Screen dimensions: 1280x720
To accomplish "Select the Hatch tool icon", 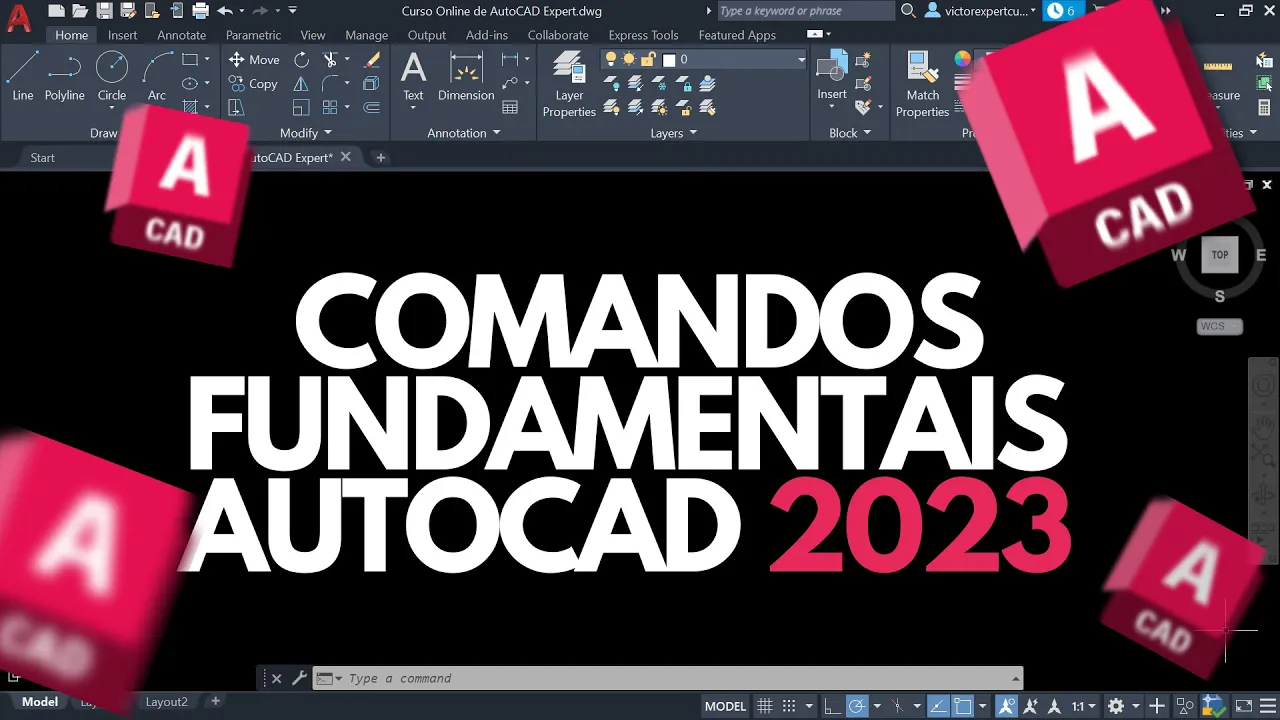I will [x=190, y=107].
